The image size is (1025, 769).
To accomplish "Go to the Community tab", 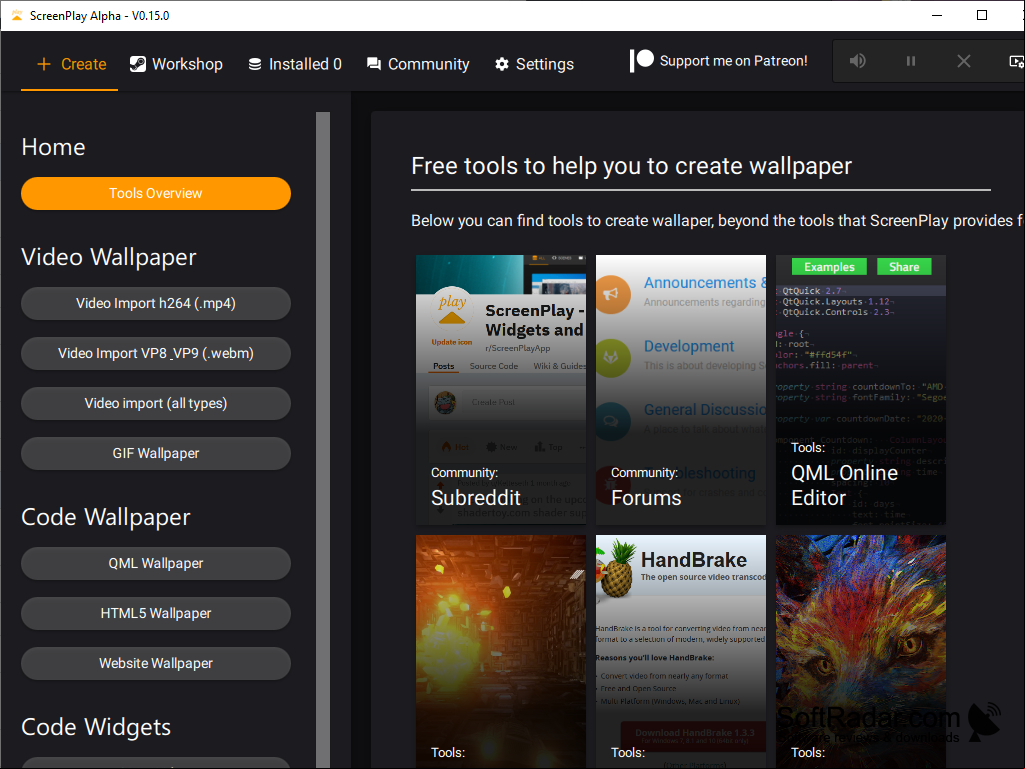I will (x=418, y=64).
